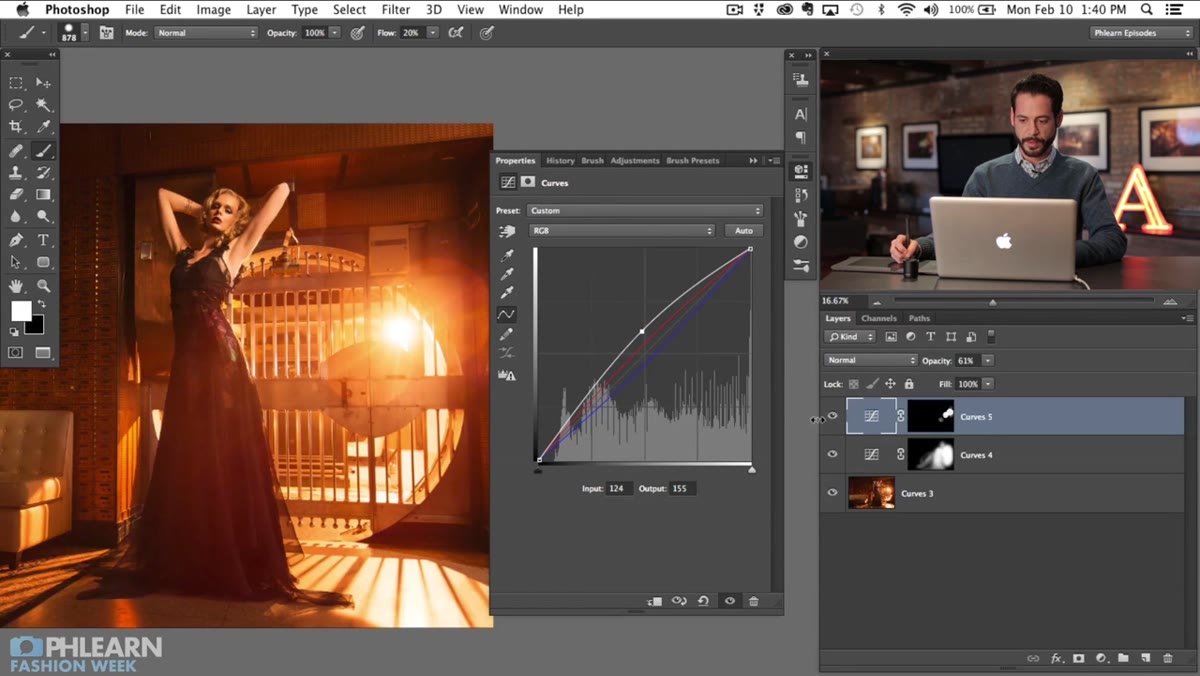Screen dimensions: 1200x676
Task: Select the Move tool
Action: pos(43,83)
